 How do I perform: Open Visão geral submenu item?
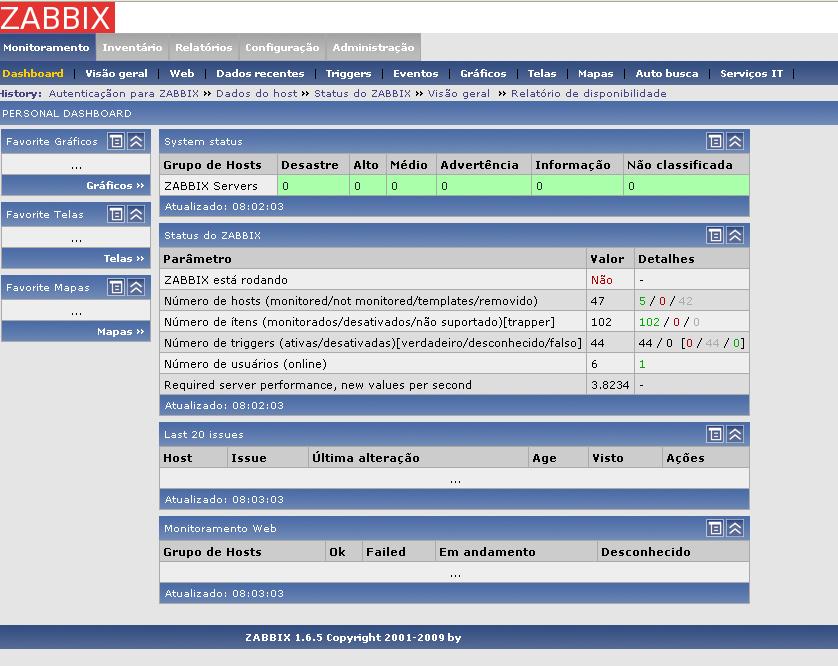coord(116,73)
